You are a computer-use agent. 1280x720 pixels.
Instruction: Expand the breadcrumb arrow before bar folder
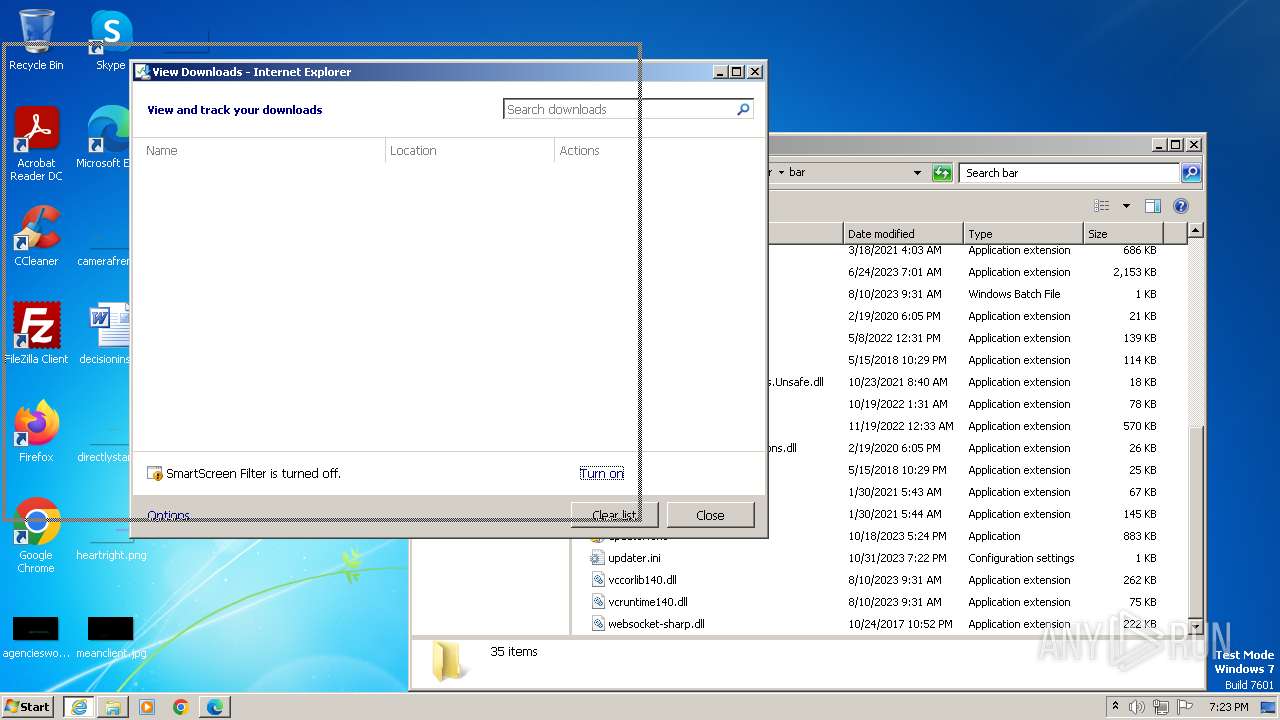782,173
